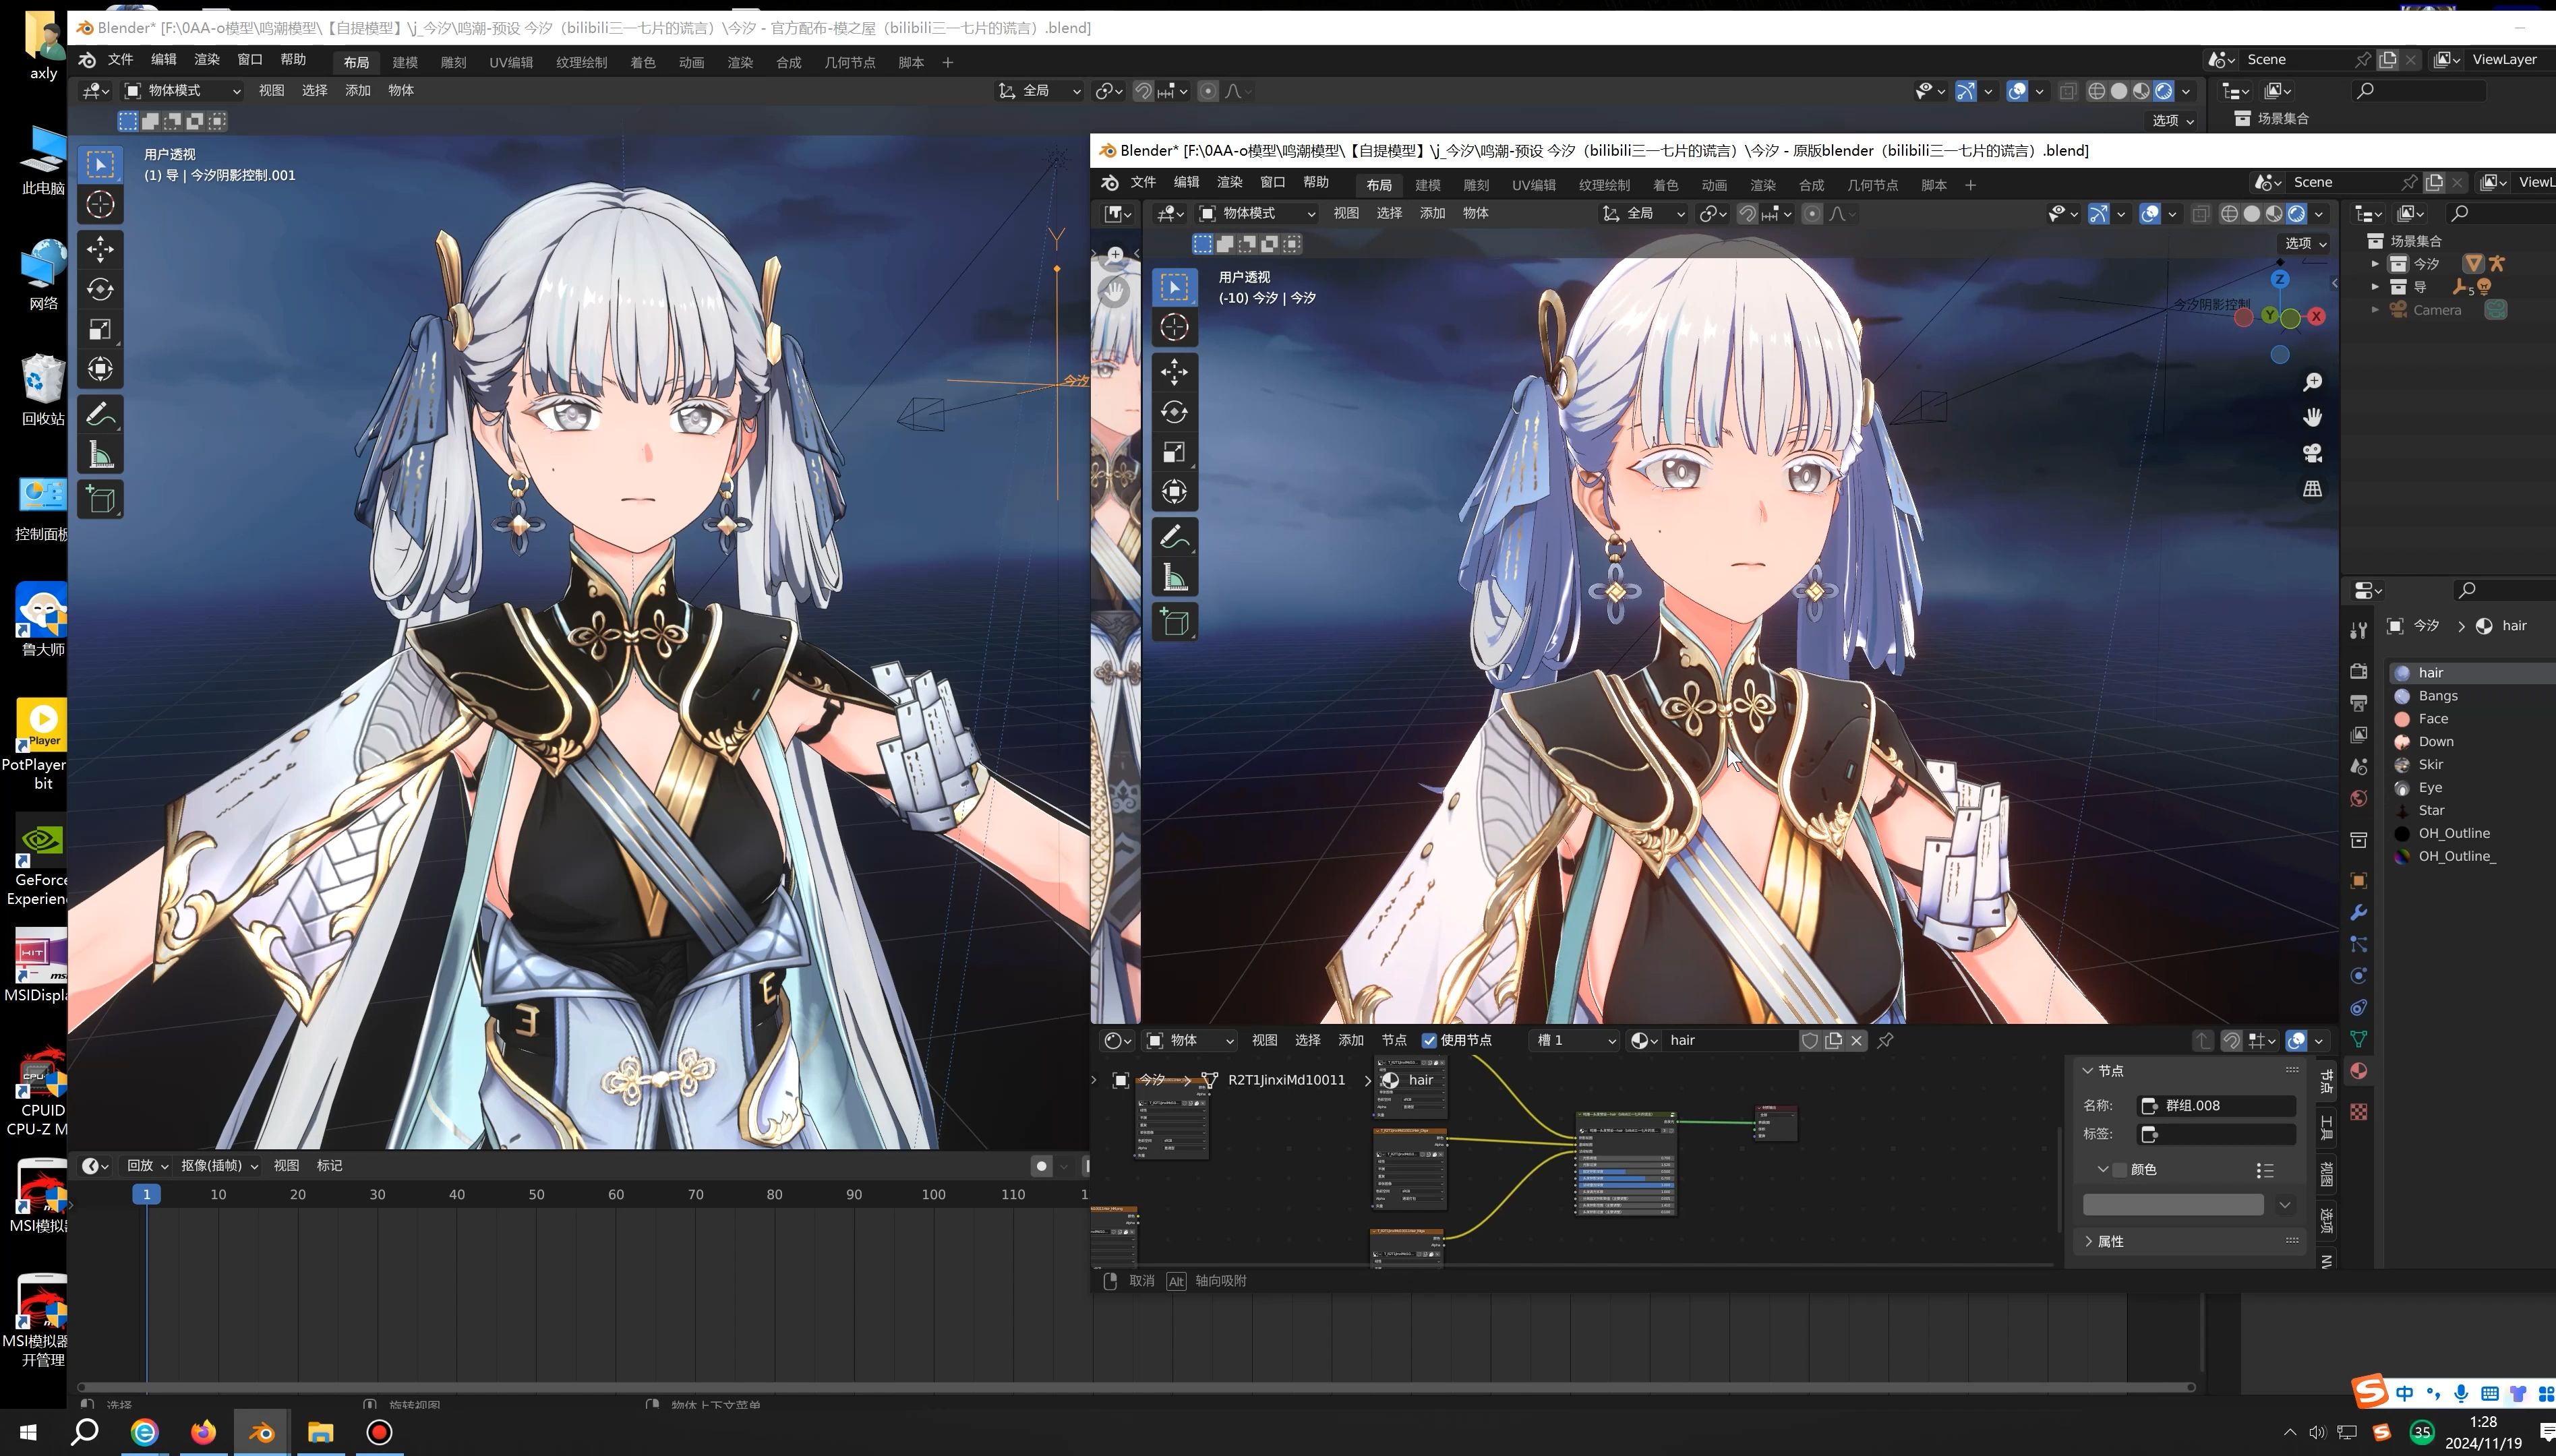The image size is (2556, 1456).
Task: Open 物体模式 dropdown in left viewport
Action: 183,91
